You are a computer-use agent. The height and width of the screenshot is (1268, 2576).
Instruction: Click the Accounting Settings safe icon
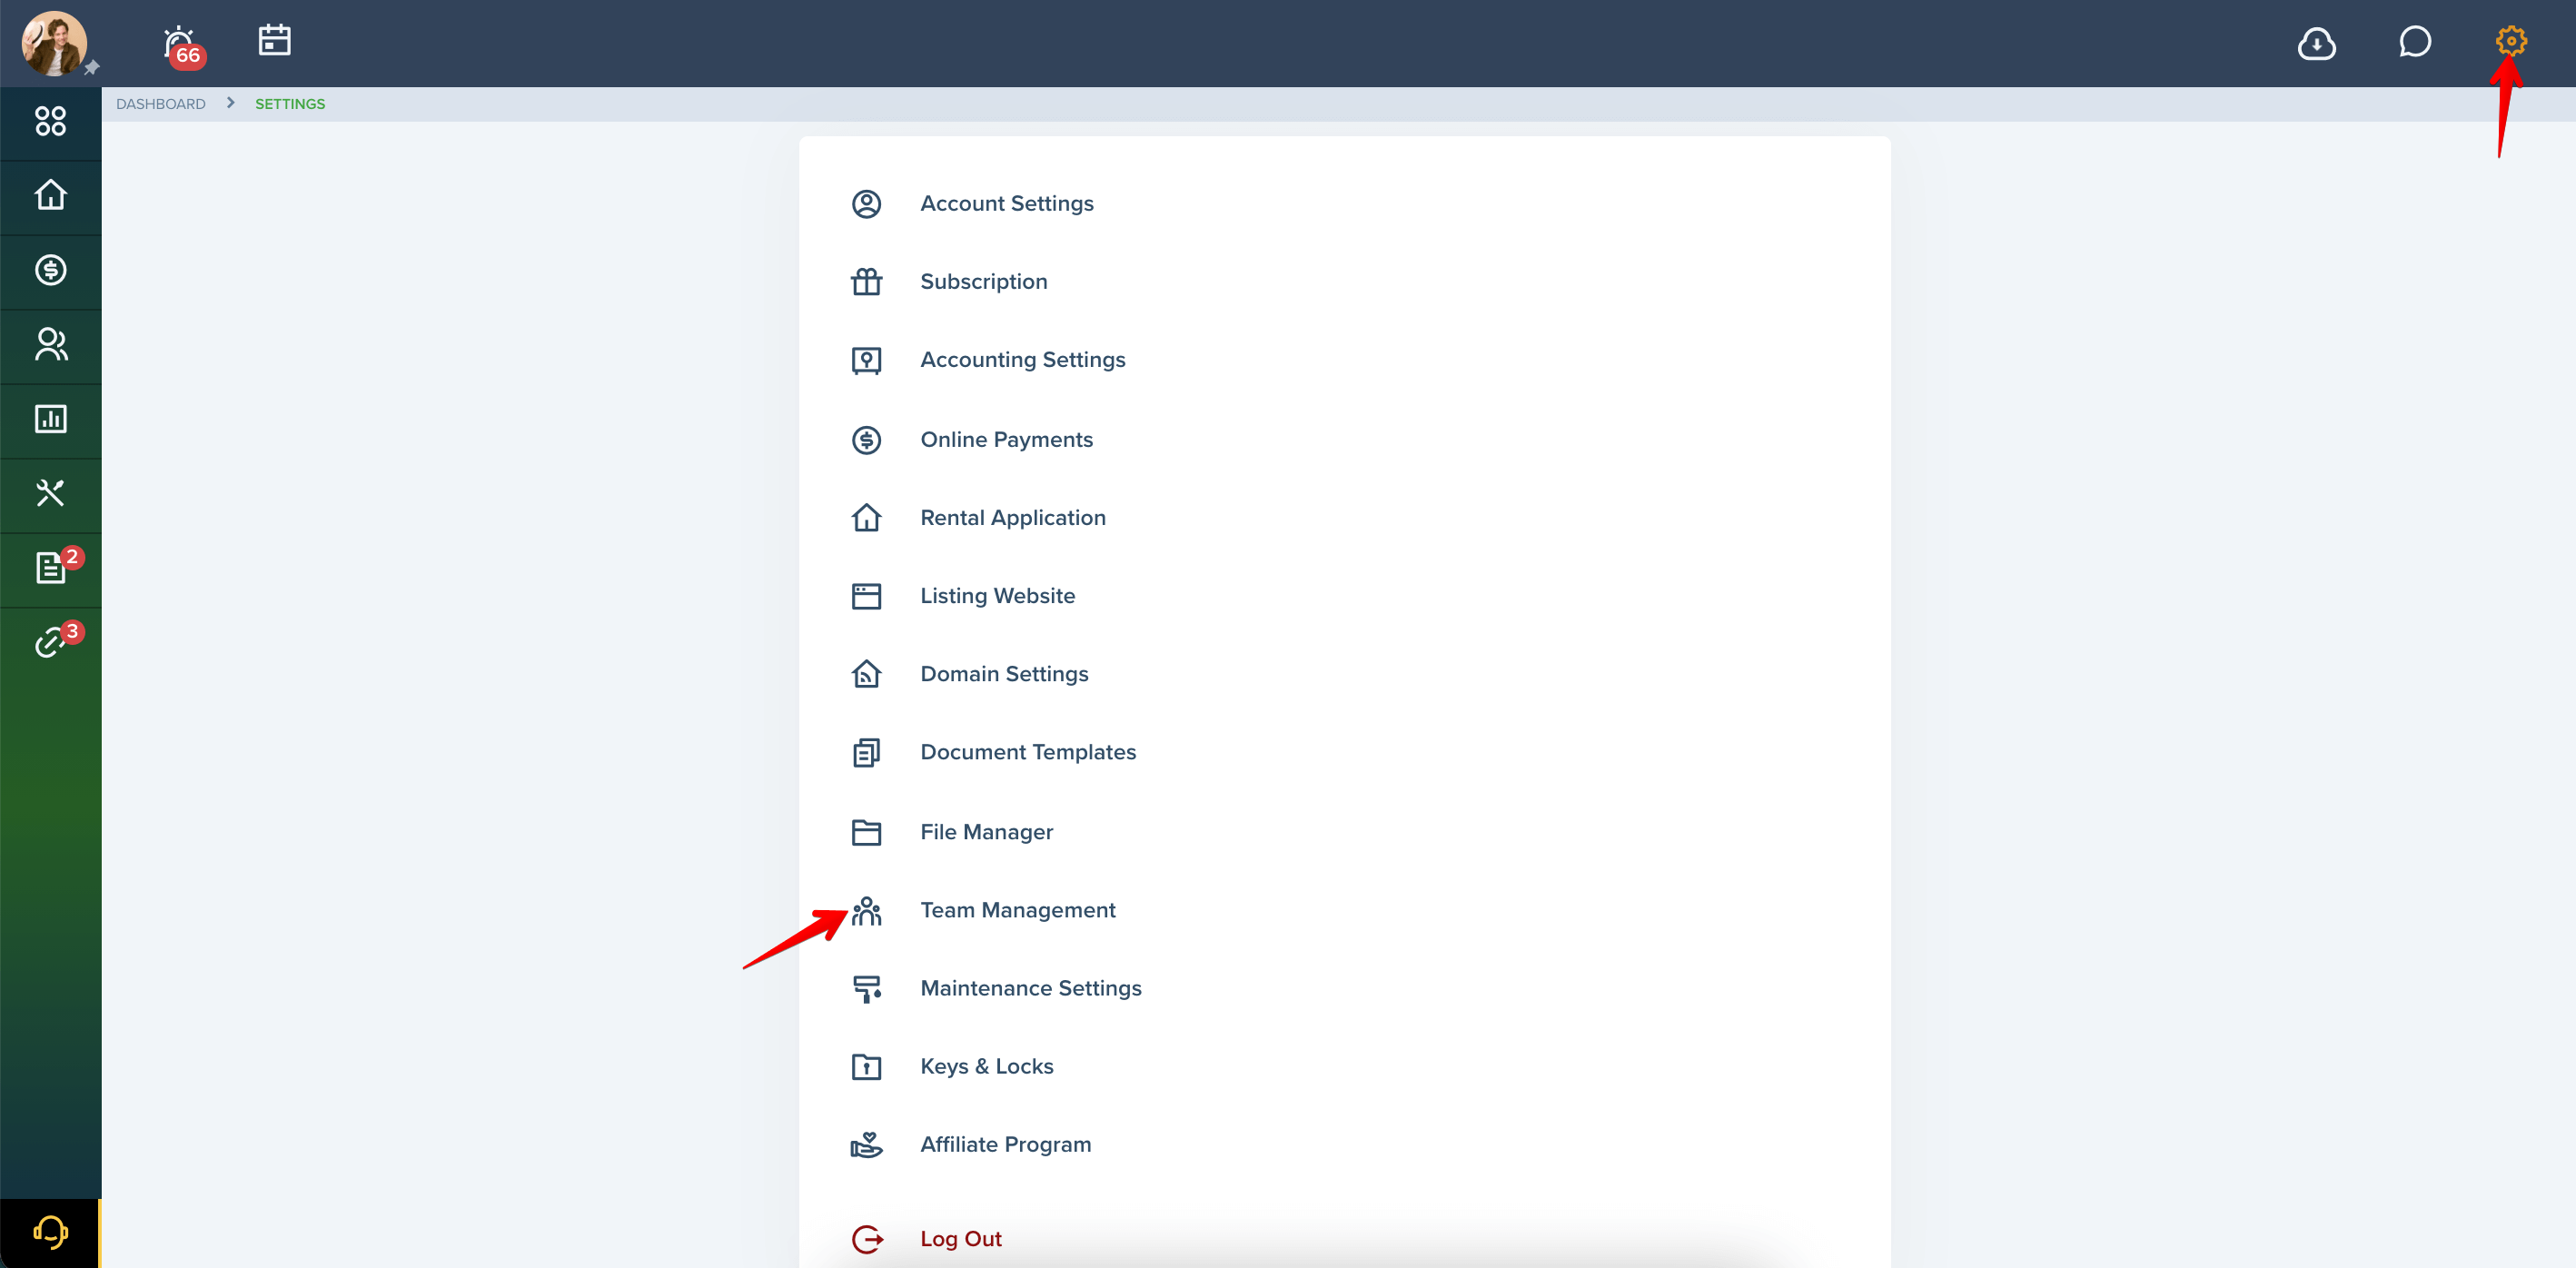866,361
